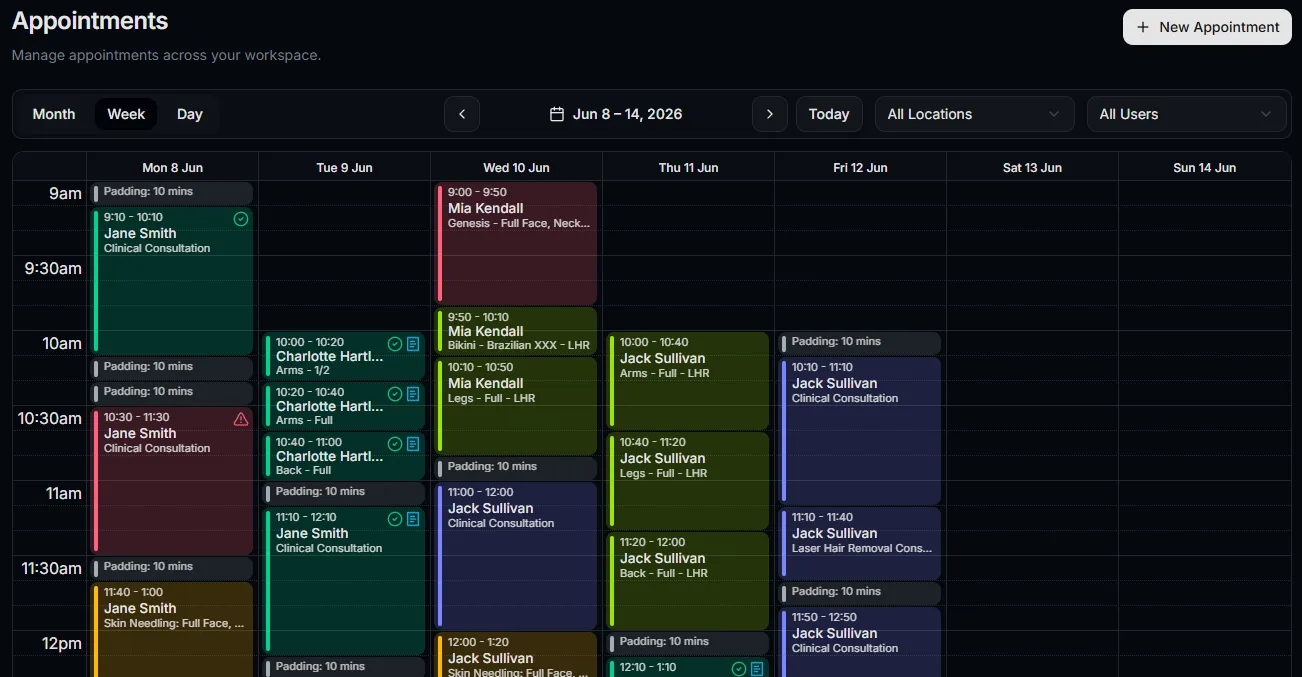Select Tuesday Padding block before Jane Smith 11:10
This screenshot has width=1302, height=677.
[x=344, y=493]
